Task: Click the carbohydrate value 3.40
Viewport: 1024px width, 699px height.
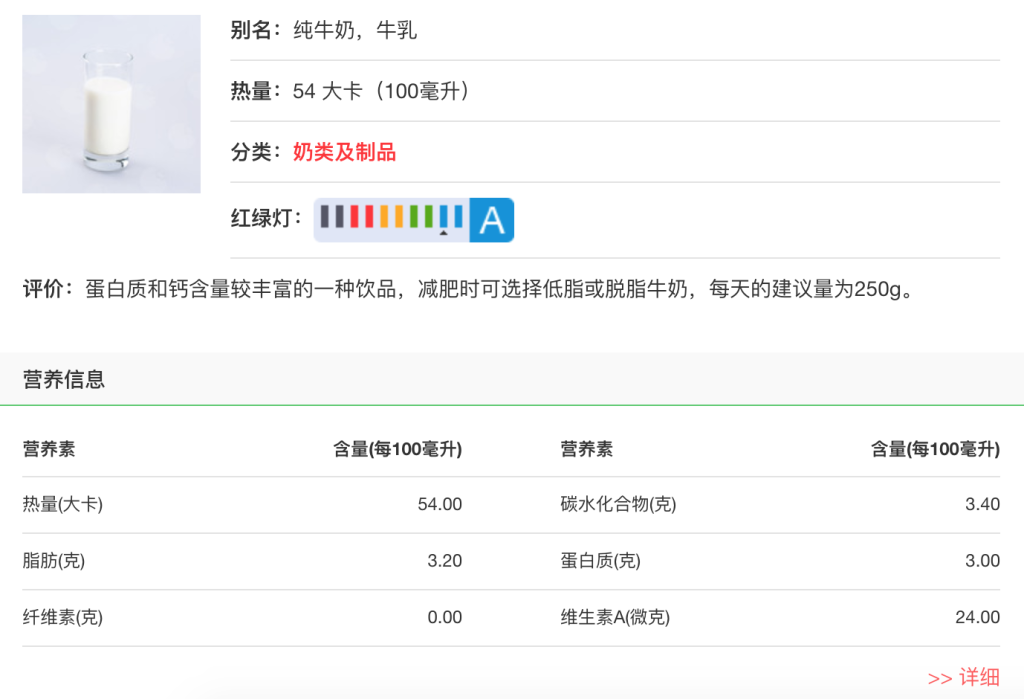Action: point(982,504)
